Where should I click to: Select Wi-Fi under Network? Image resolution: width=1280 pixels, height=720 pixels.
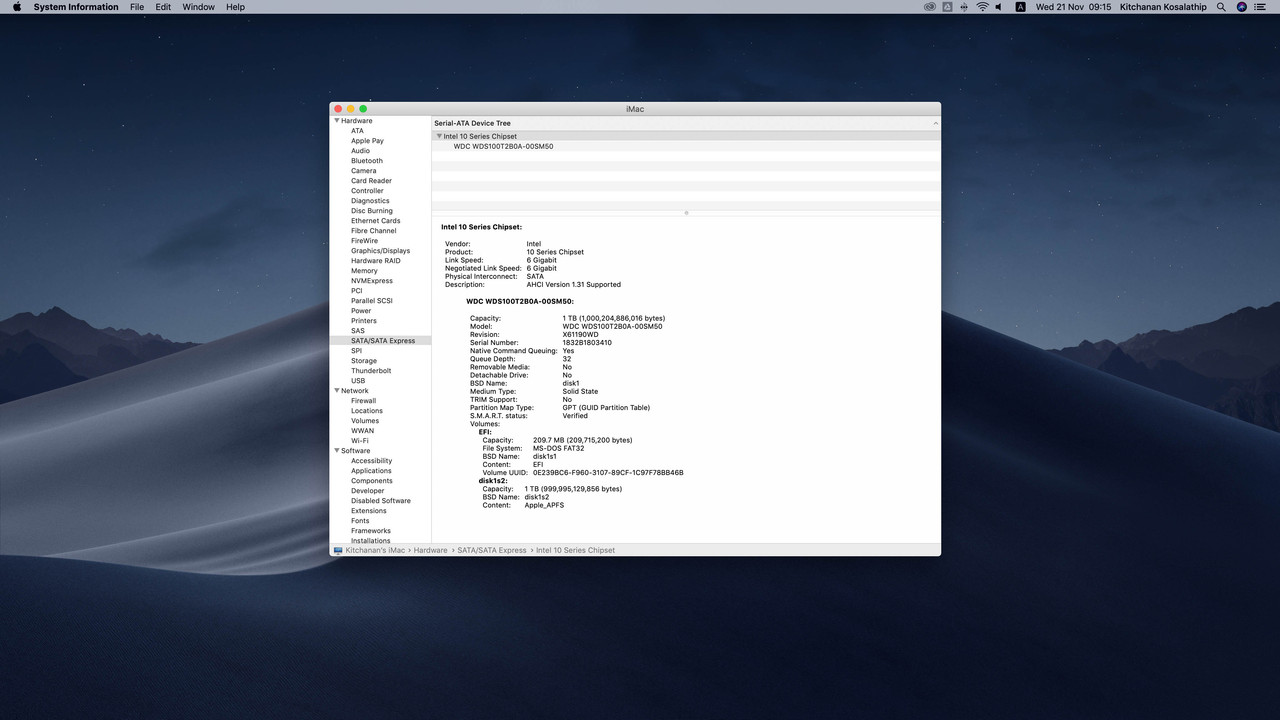point(359,441)
